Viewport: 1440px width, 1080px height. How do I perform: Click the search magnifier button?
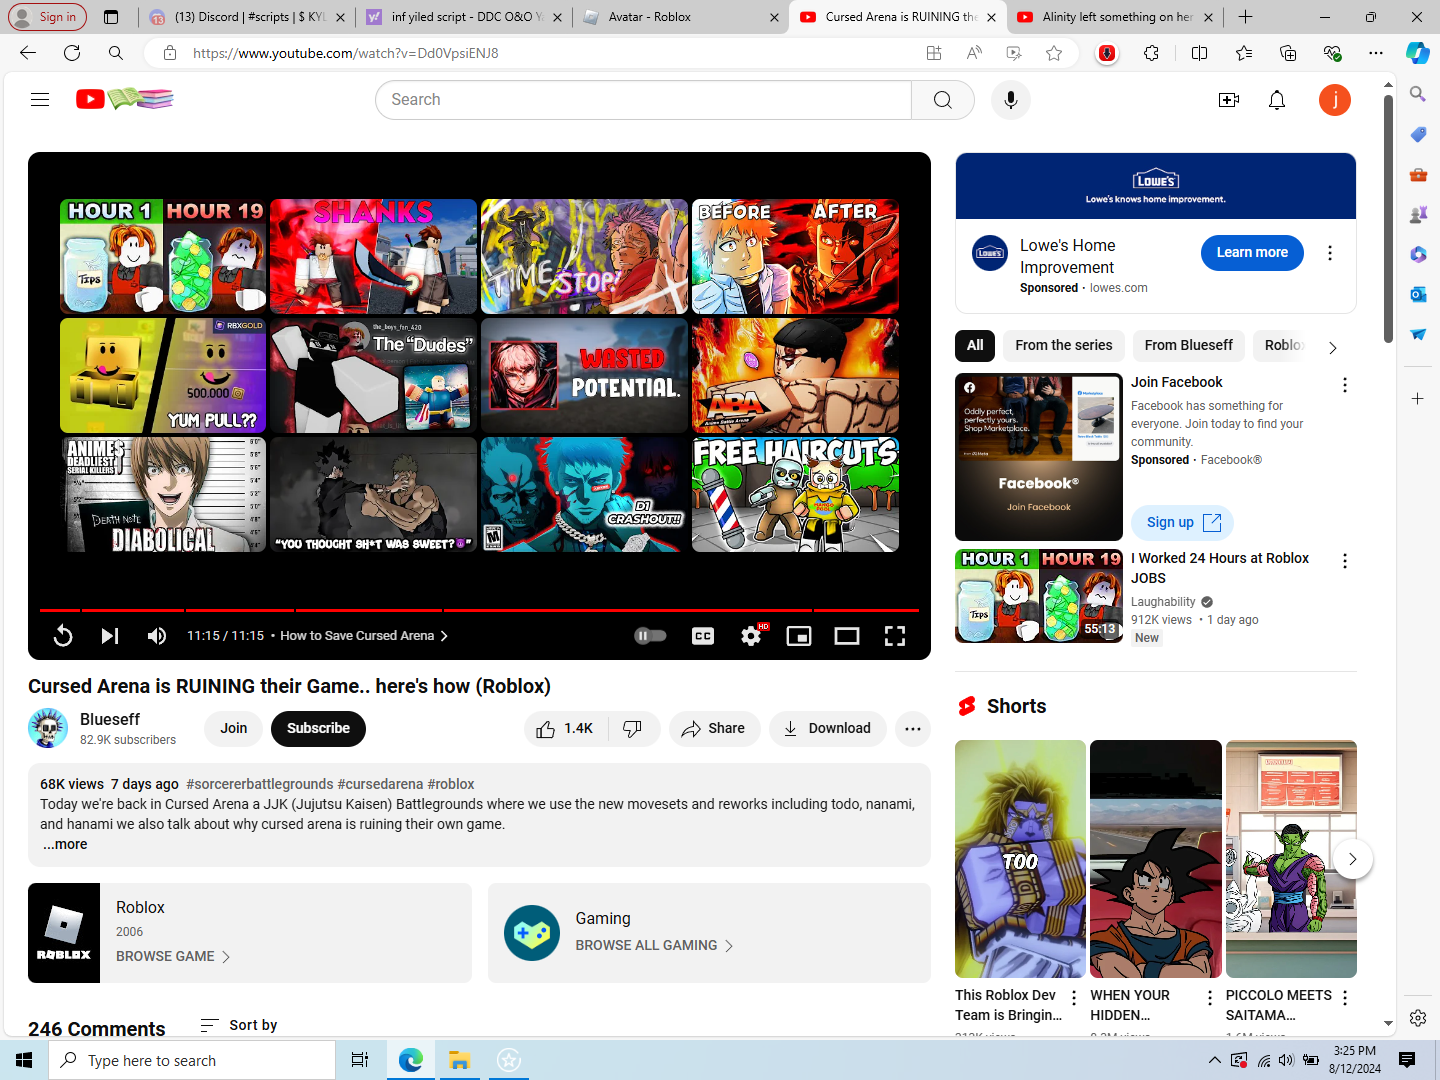click(x=943, y=100)
